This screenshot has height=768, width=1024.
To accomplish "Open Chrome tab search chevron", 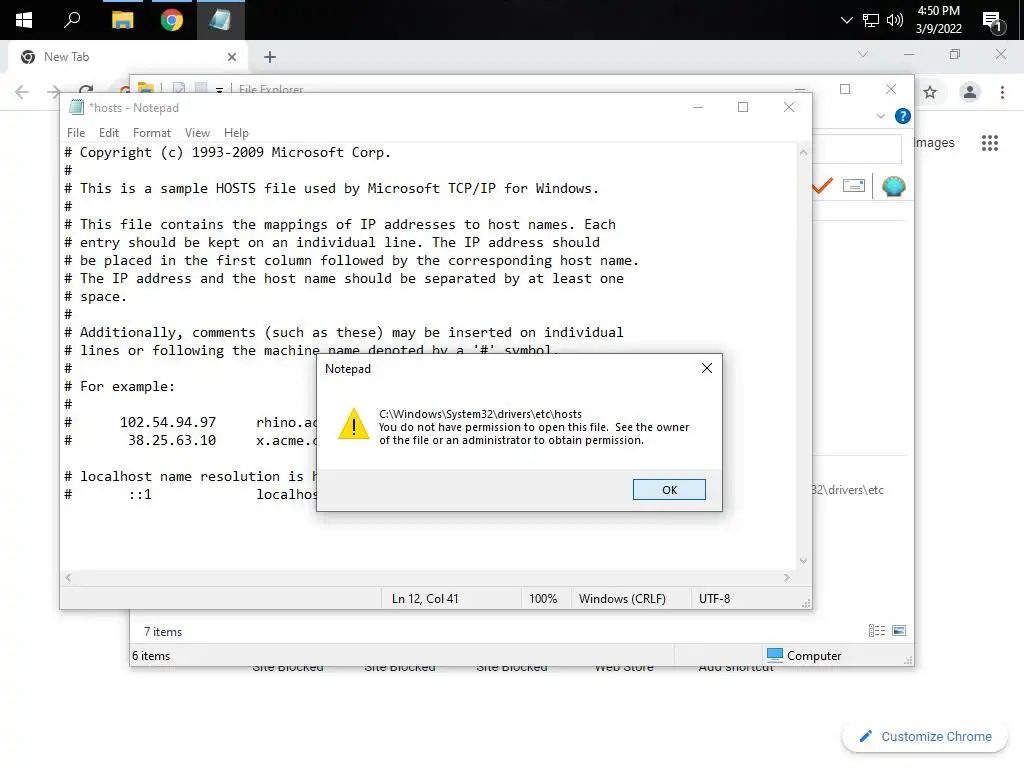I will tap(863, 54).
